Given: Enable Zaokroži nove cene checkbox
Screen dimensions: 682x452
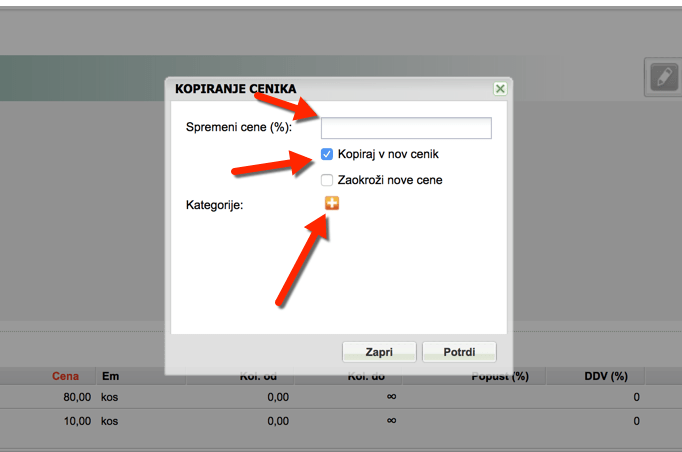Looking at the screenshot, I should click(327, 180).
